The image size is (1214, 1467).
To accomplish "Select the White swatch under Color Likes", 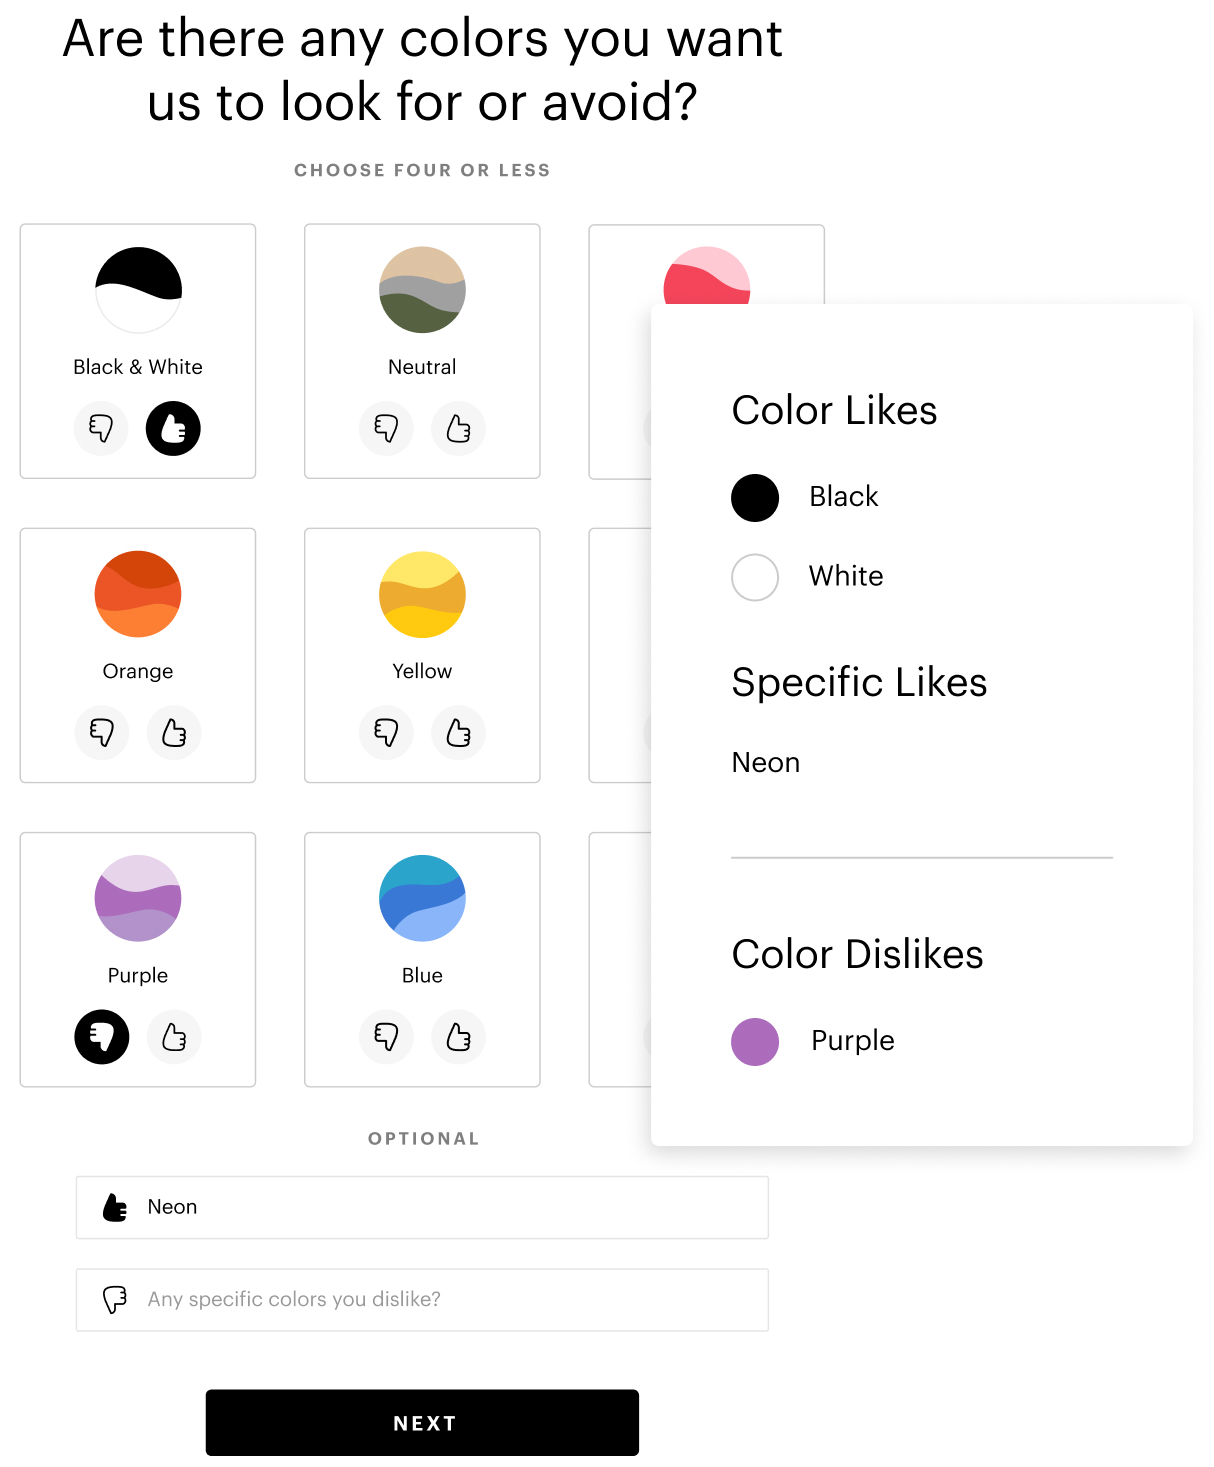I will tap(755, 577).
